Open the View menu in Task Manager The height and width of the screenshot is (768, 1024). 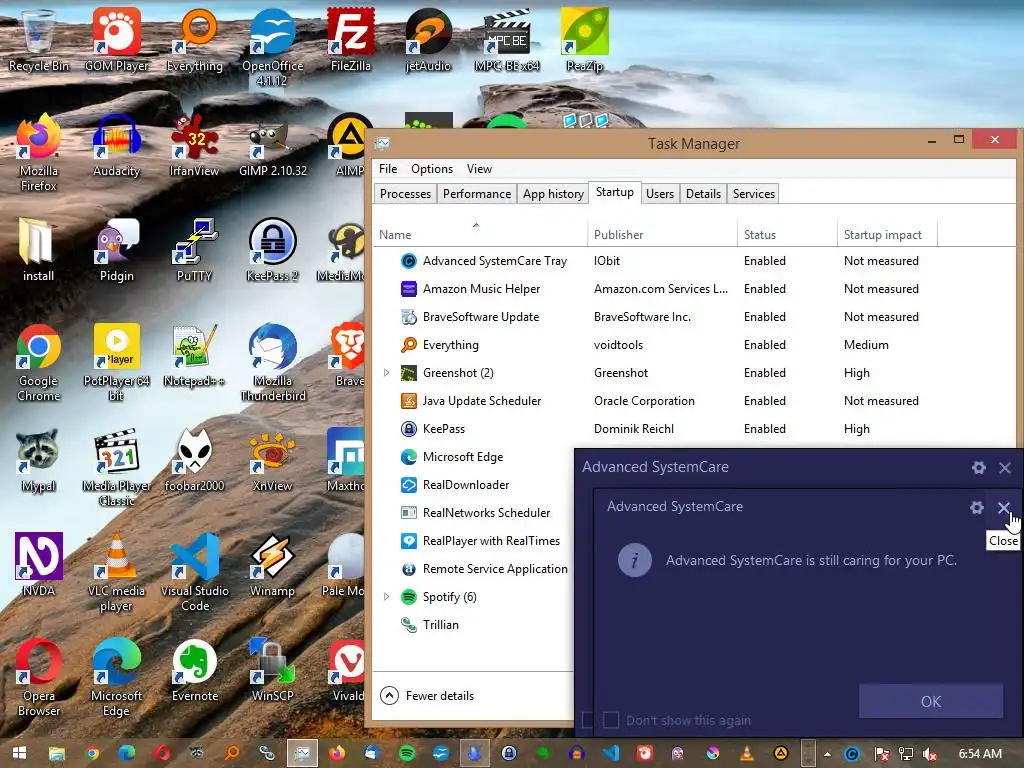point(479,168)
